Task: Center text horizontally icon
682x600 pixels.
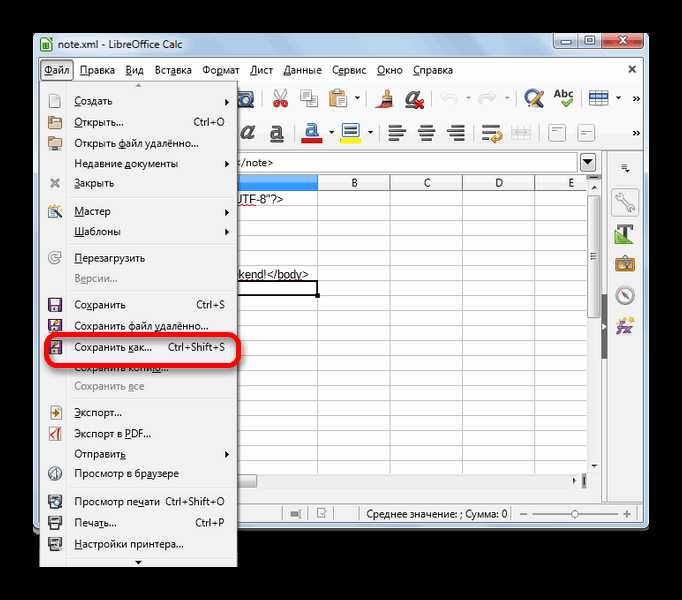Action: click(x=426, y=133)
